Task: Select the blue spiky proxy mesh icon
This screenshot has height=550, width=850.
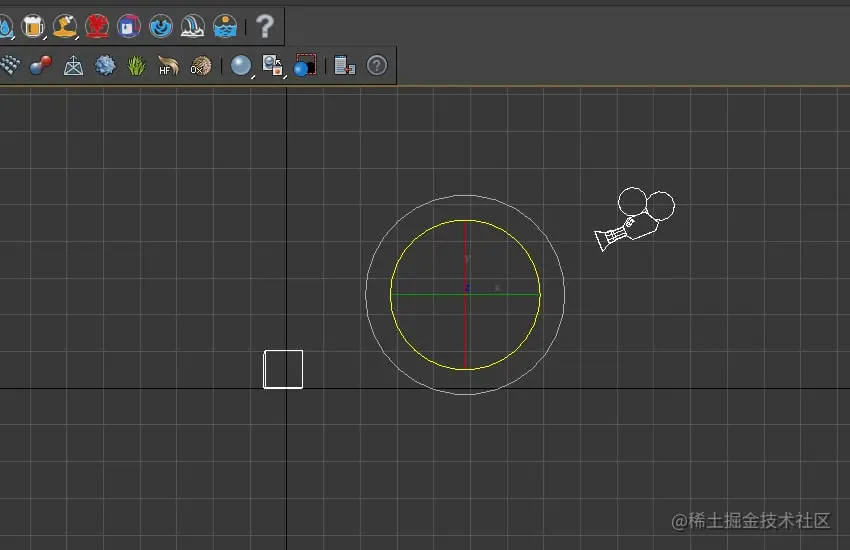Action: point(105,66)
